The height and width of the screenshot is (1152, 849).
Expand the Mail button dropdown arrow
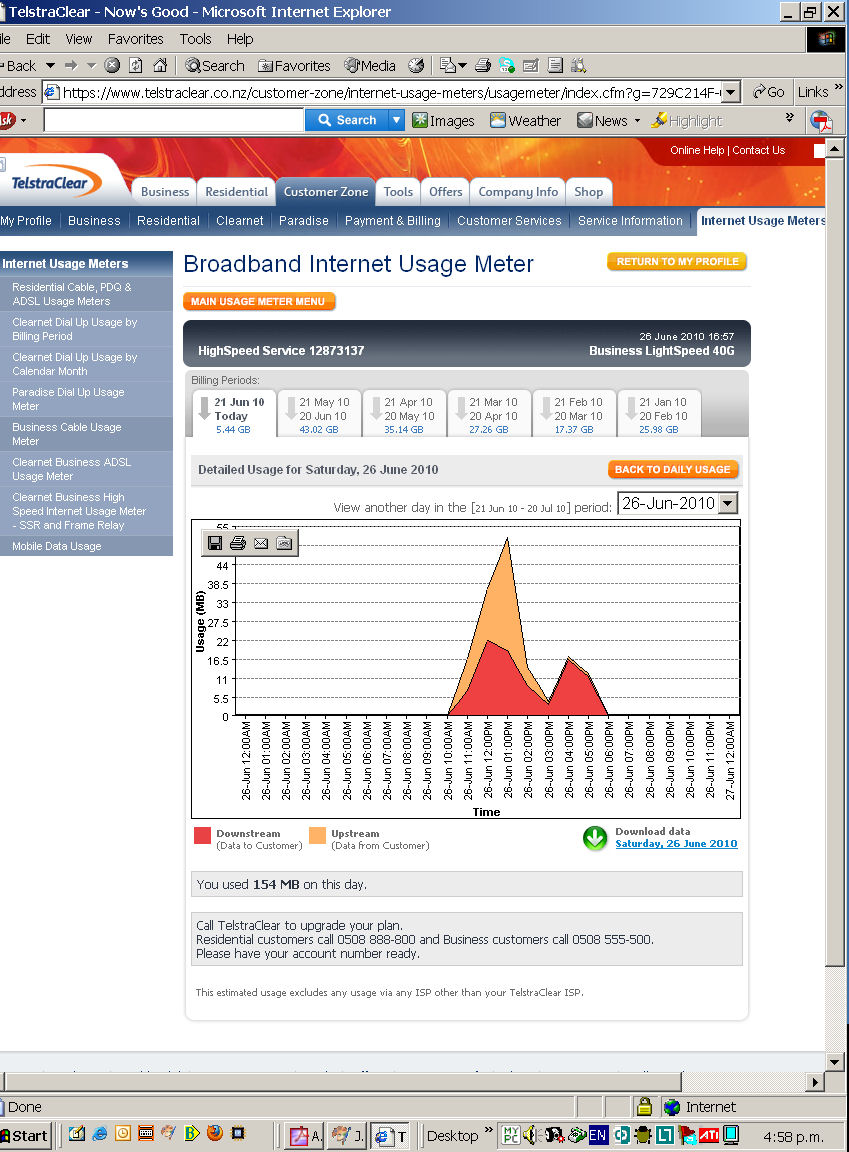(x=463, y=65)
